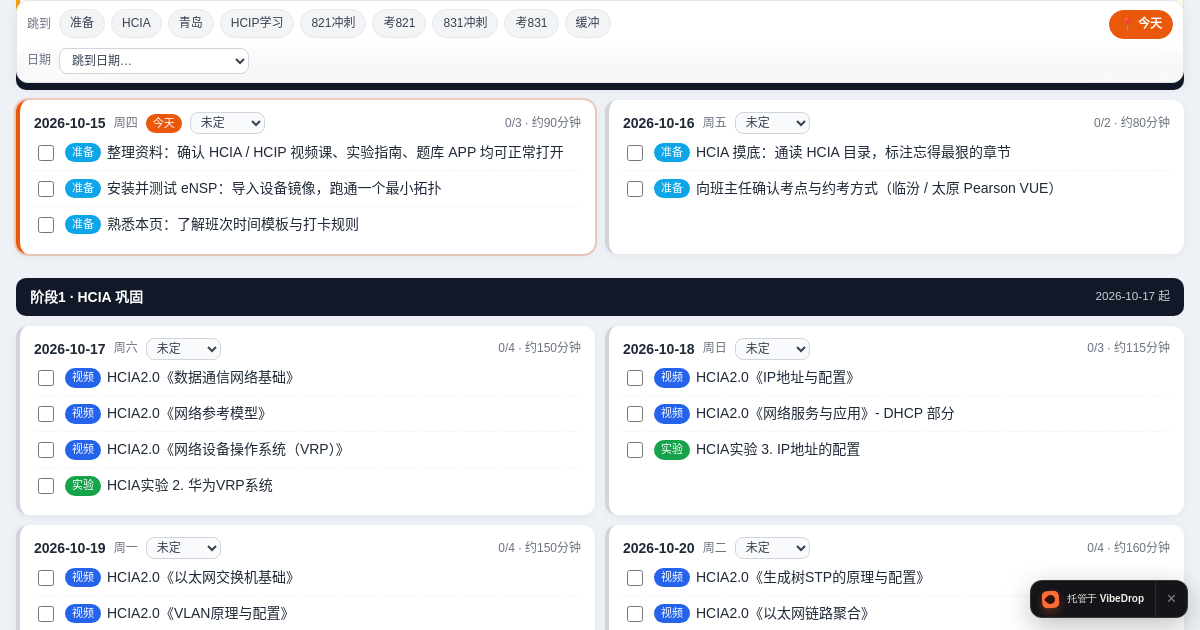Select the HCIA jump chip
The width and height of the screenshot is (1200, 630).
(x=136, y=23)
